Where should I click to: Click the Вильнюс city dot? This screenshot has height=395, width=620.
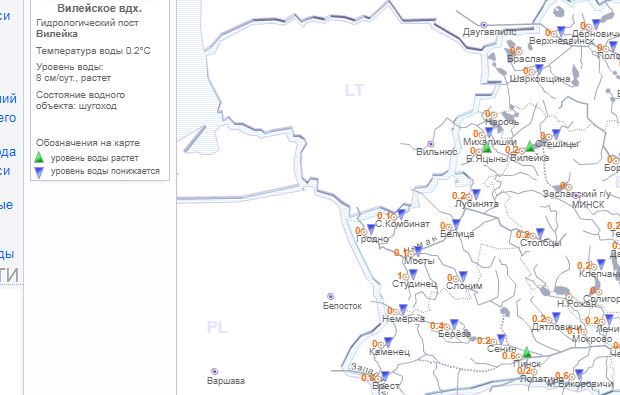click(431, 144)
